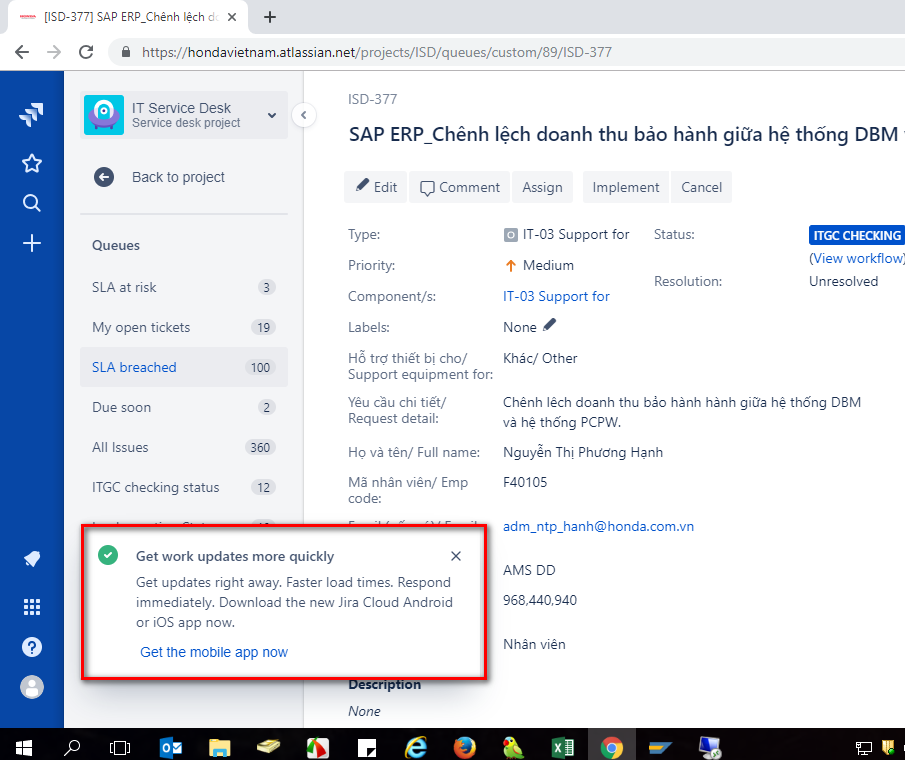This screenshot has width=905, height=760.
Task: Open Excel from the taskbar
Action: pyautogui.click(x=563, y=748)
